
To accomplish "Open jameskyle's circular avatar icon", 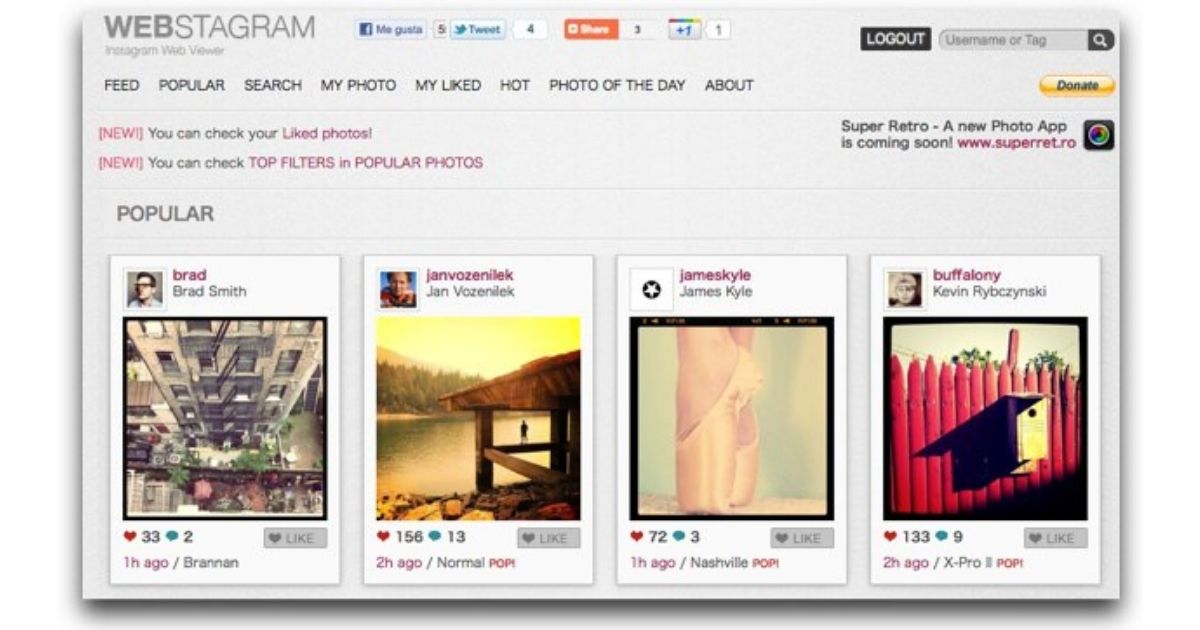I will coord(651,289).
